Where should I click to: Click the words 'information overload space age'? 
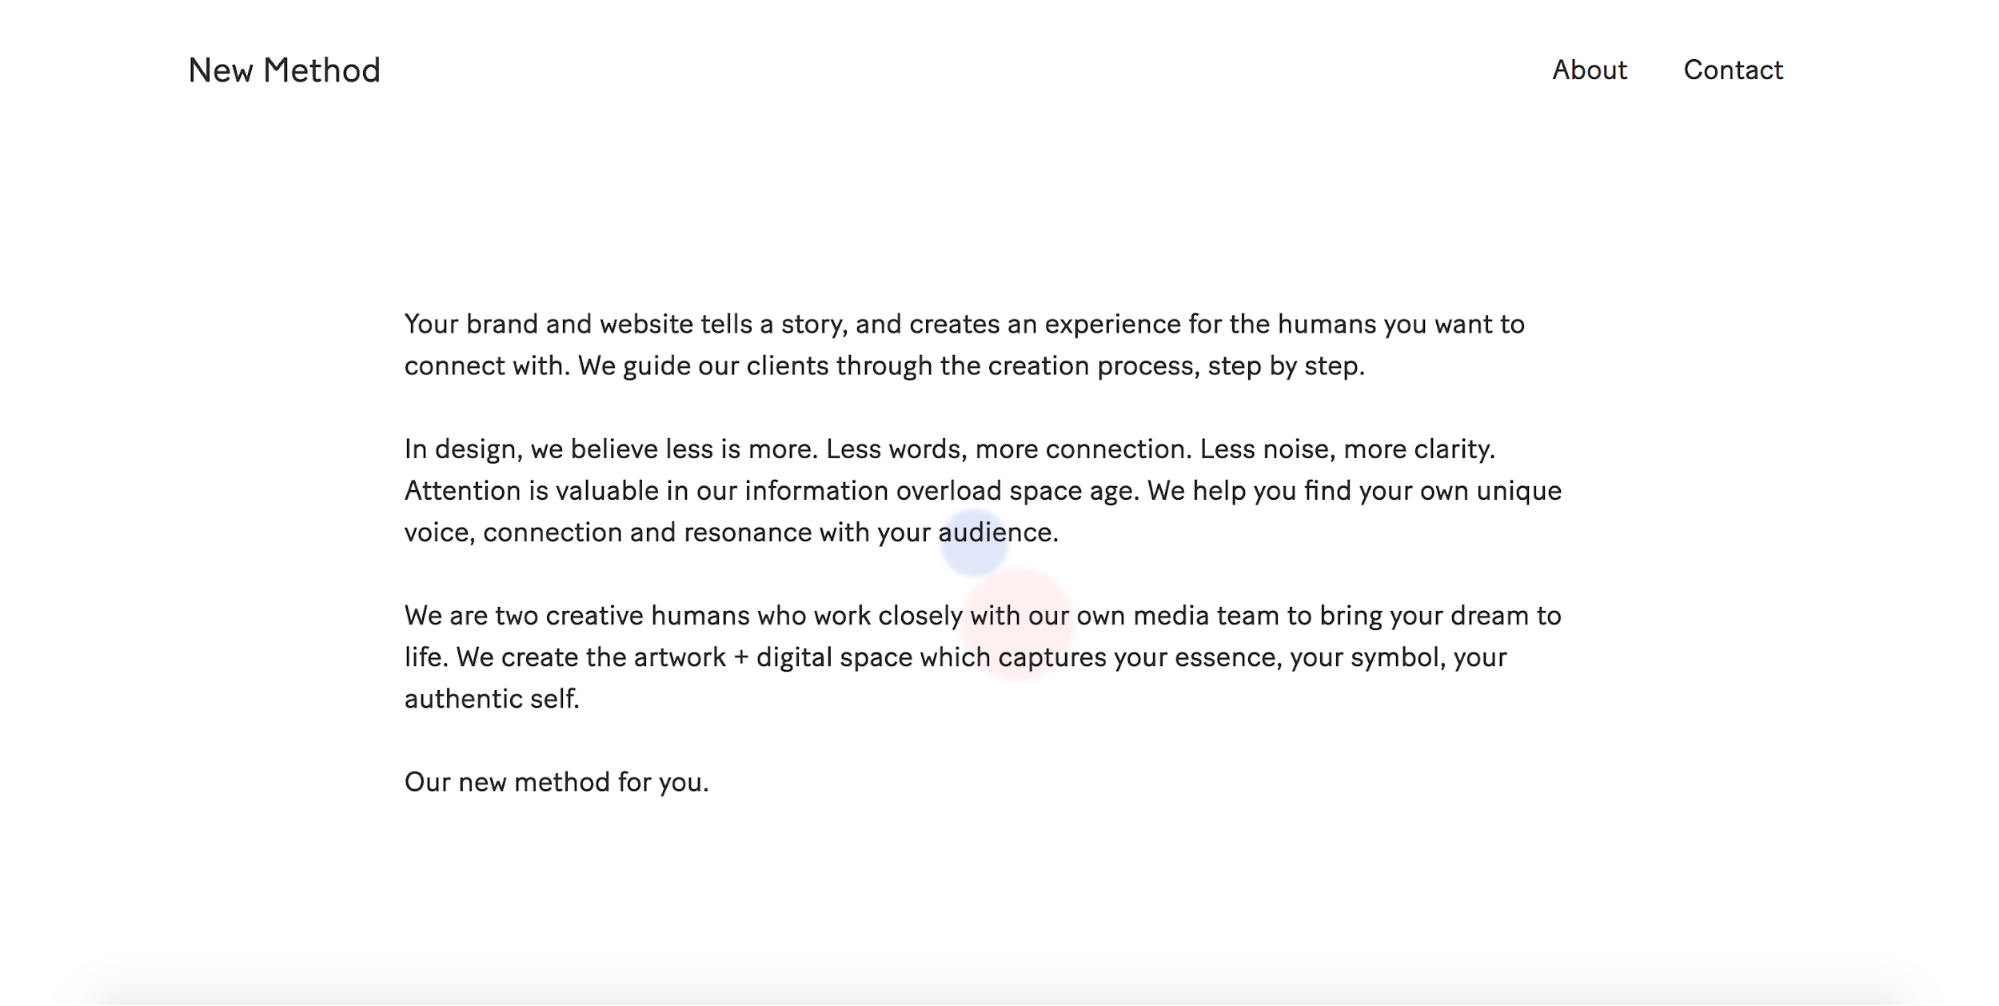pyautogui.click(x=939, y=491)
